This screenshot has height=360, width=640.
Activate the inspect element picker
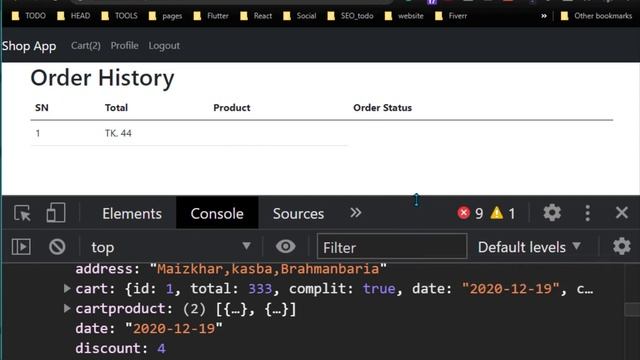click(22, 213)
